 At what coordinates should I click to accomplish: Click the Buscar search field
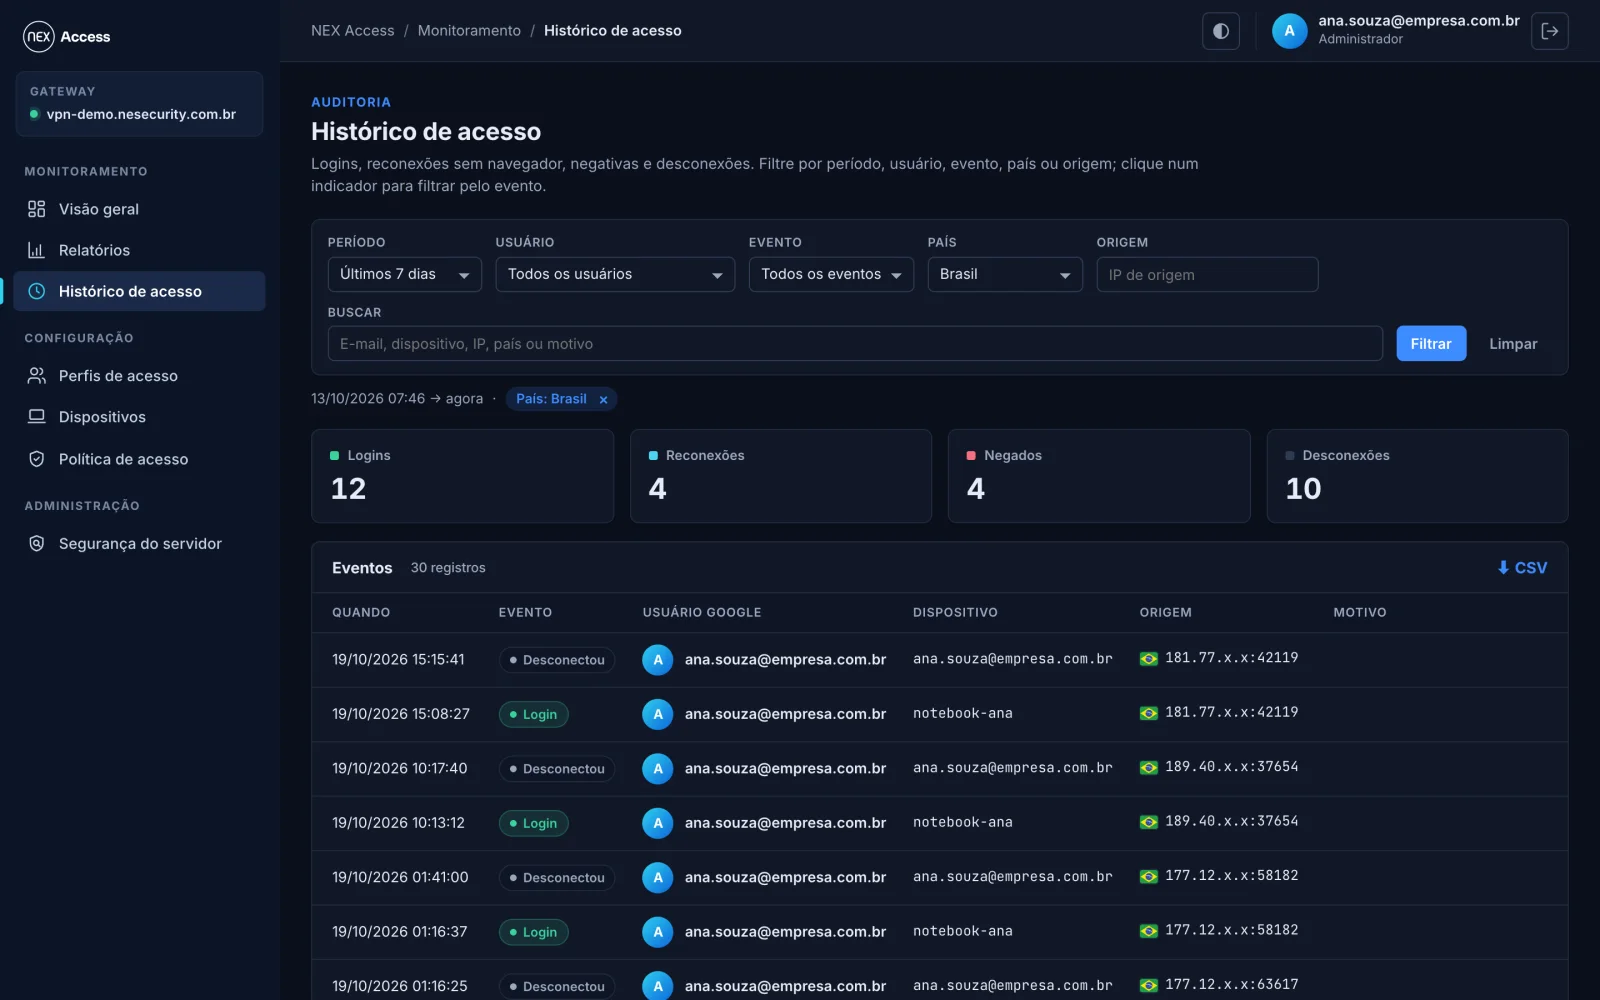click(x=855, y=343)
